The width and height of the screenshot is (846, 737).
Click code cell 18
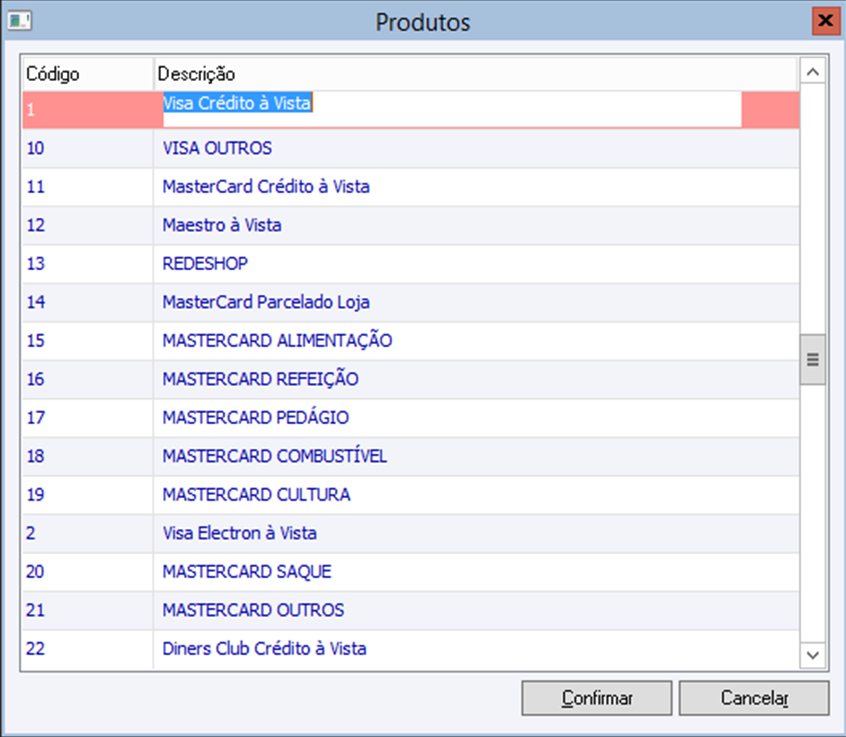pyautogui.click(x=88, y=456)
